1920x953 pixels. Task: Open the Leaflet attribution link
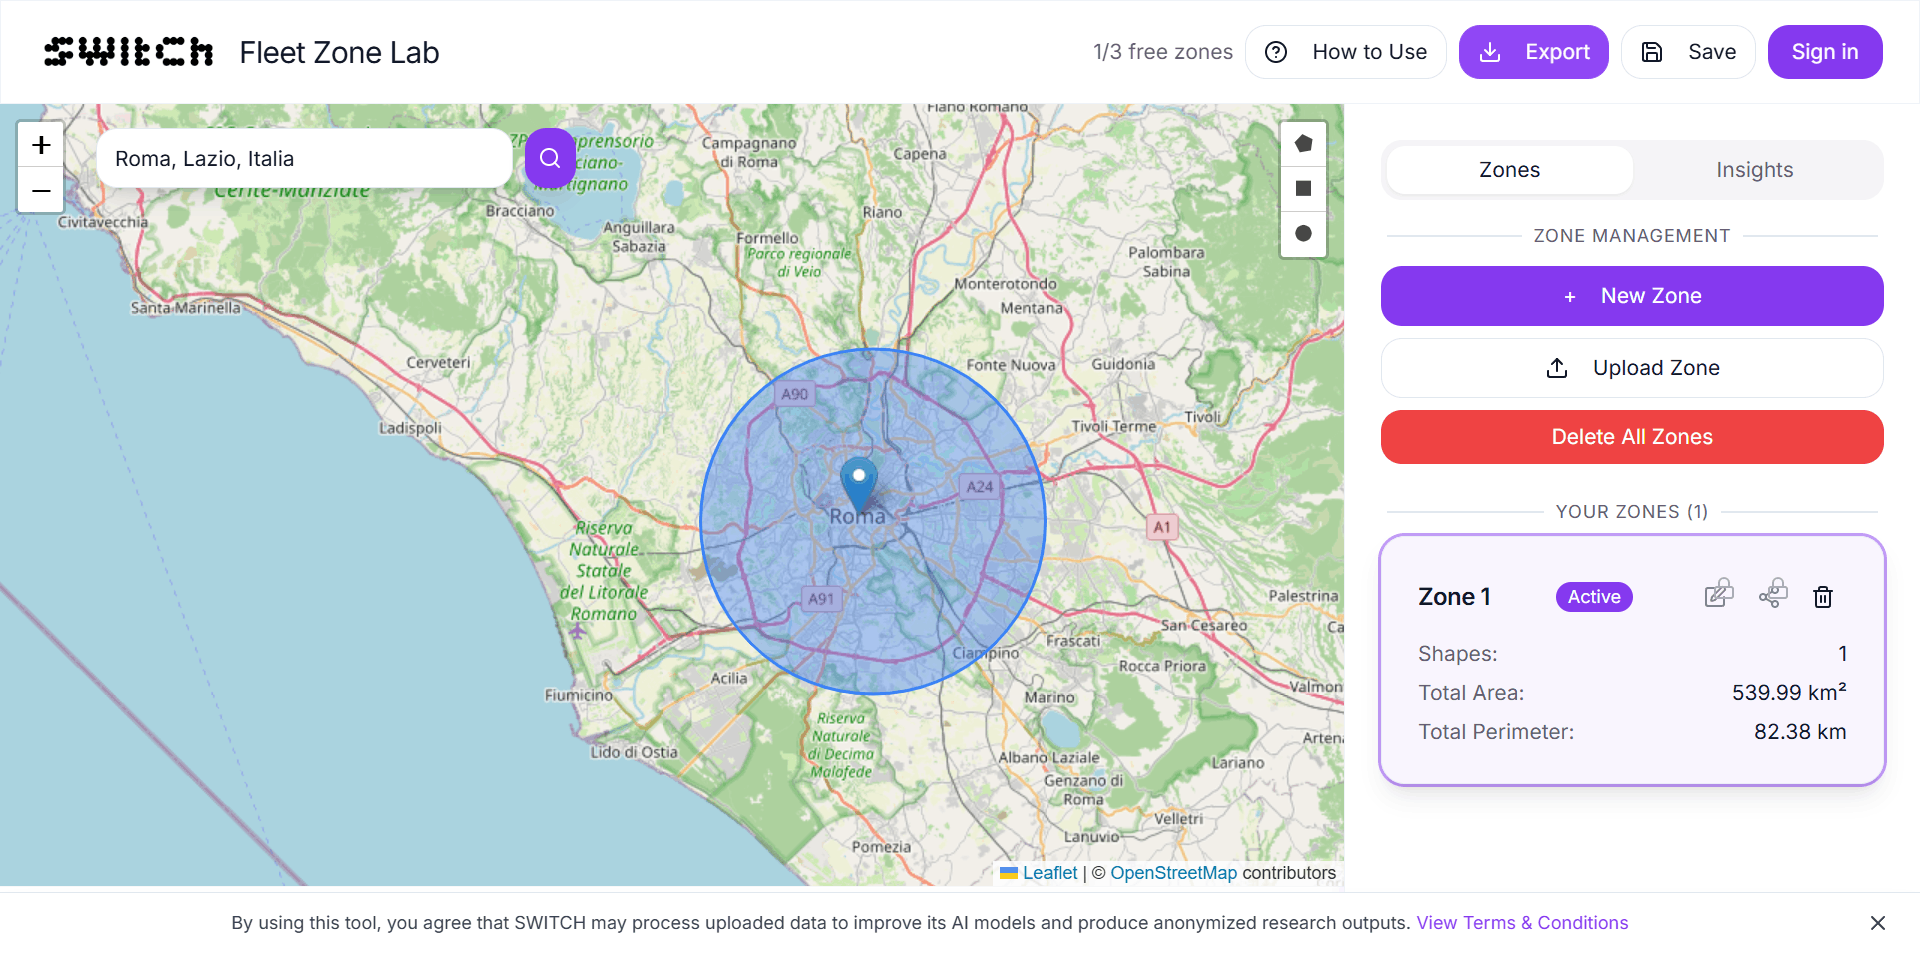(1049, 873)
